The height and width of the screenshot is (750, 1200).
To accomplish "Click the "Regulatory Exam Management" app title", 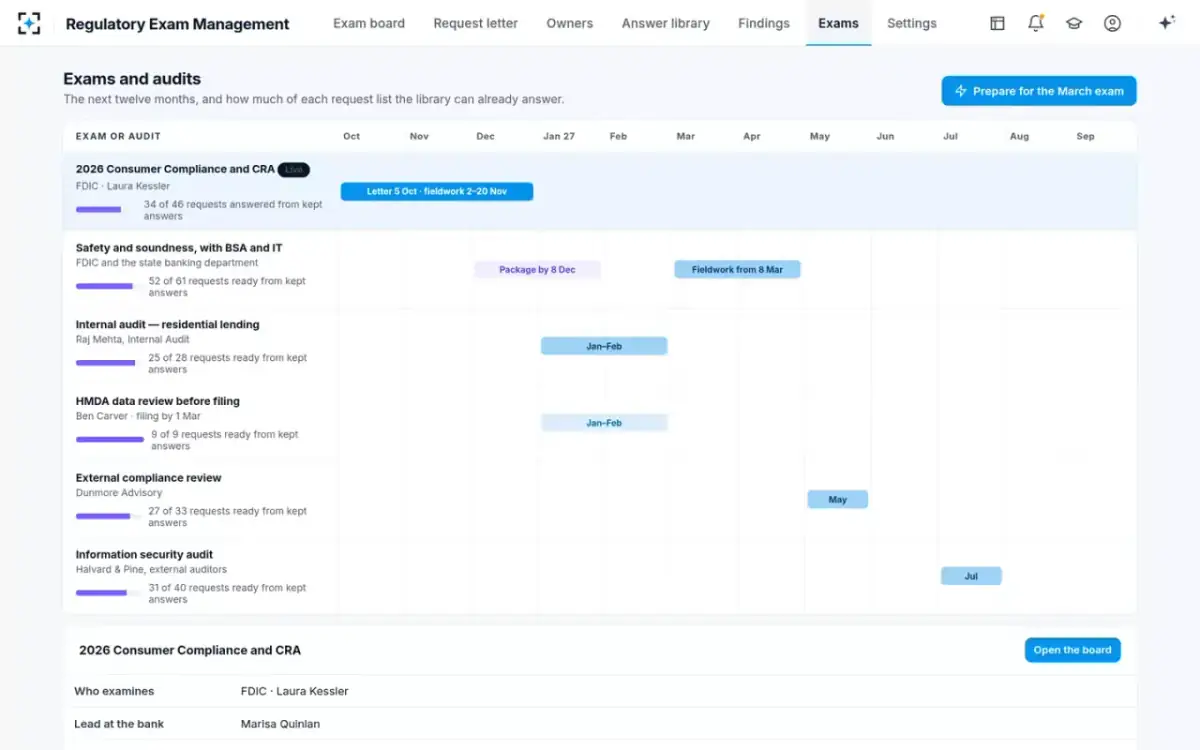I will (x=177, y=24).
